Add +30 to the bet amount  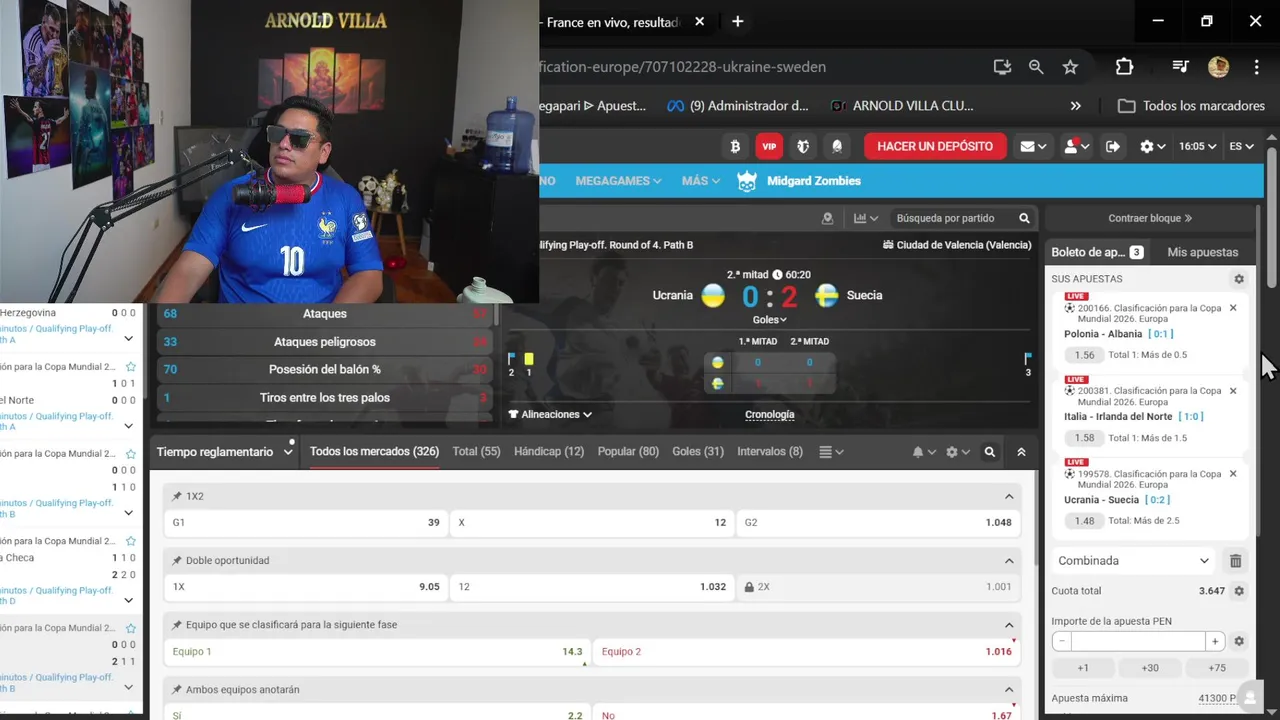click(x=1150, y=668)
